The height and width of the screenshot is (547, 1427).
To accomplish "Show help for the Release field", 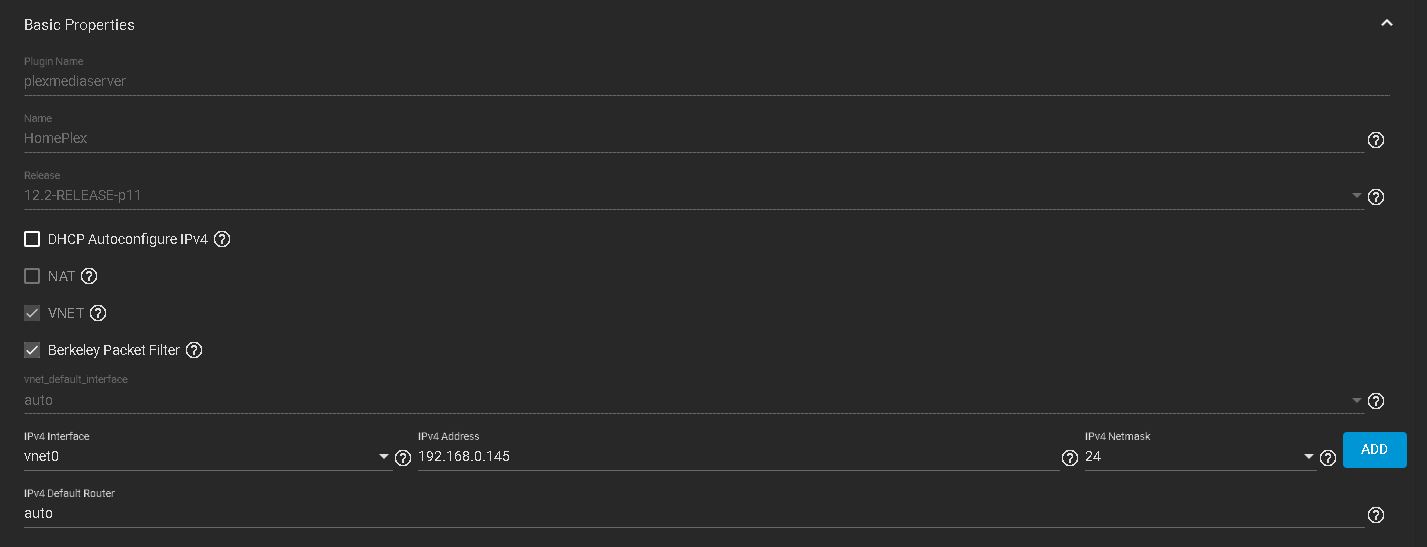I will 1375,197.
